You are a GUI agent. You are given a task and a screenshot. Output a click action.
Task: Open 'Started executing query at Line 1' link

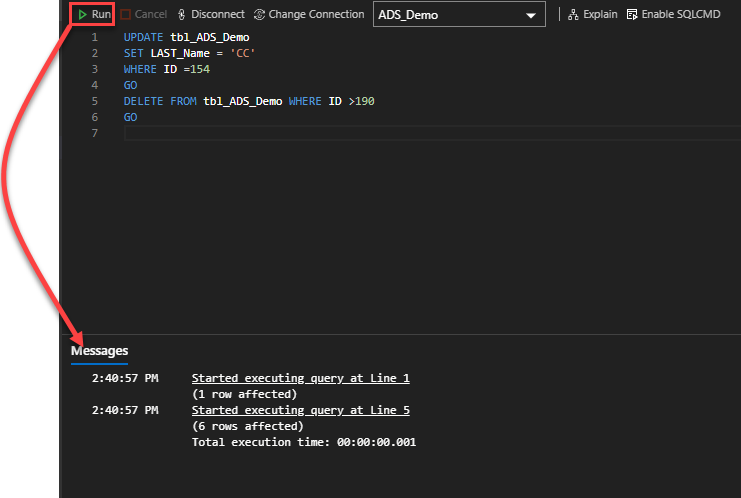[x=300, y=378]
